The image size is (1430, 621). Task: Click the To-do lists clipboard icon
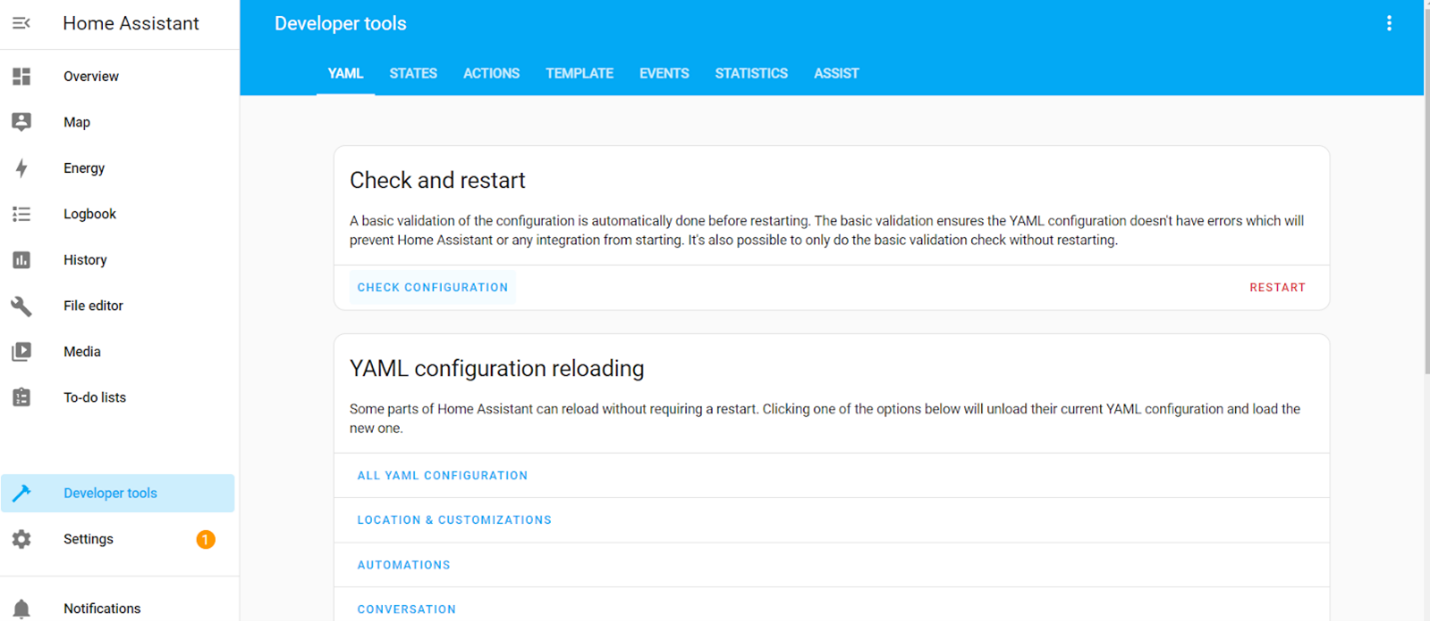(21, 397)
